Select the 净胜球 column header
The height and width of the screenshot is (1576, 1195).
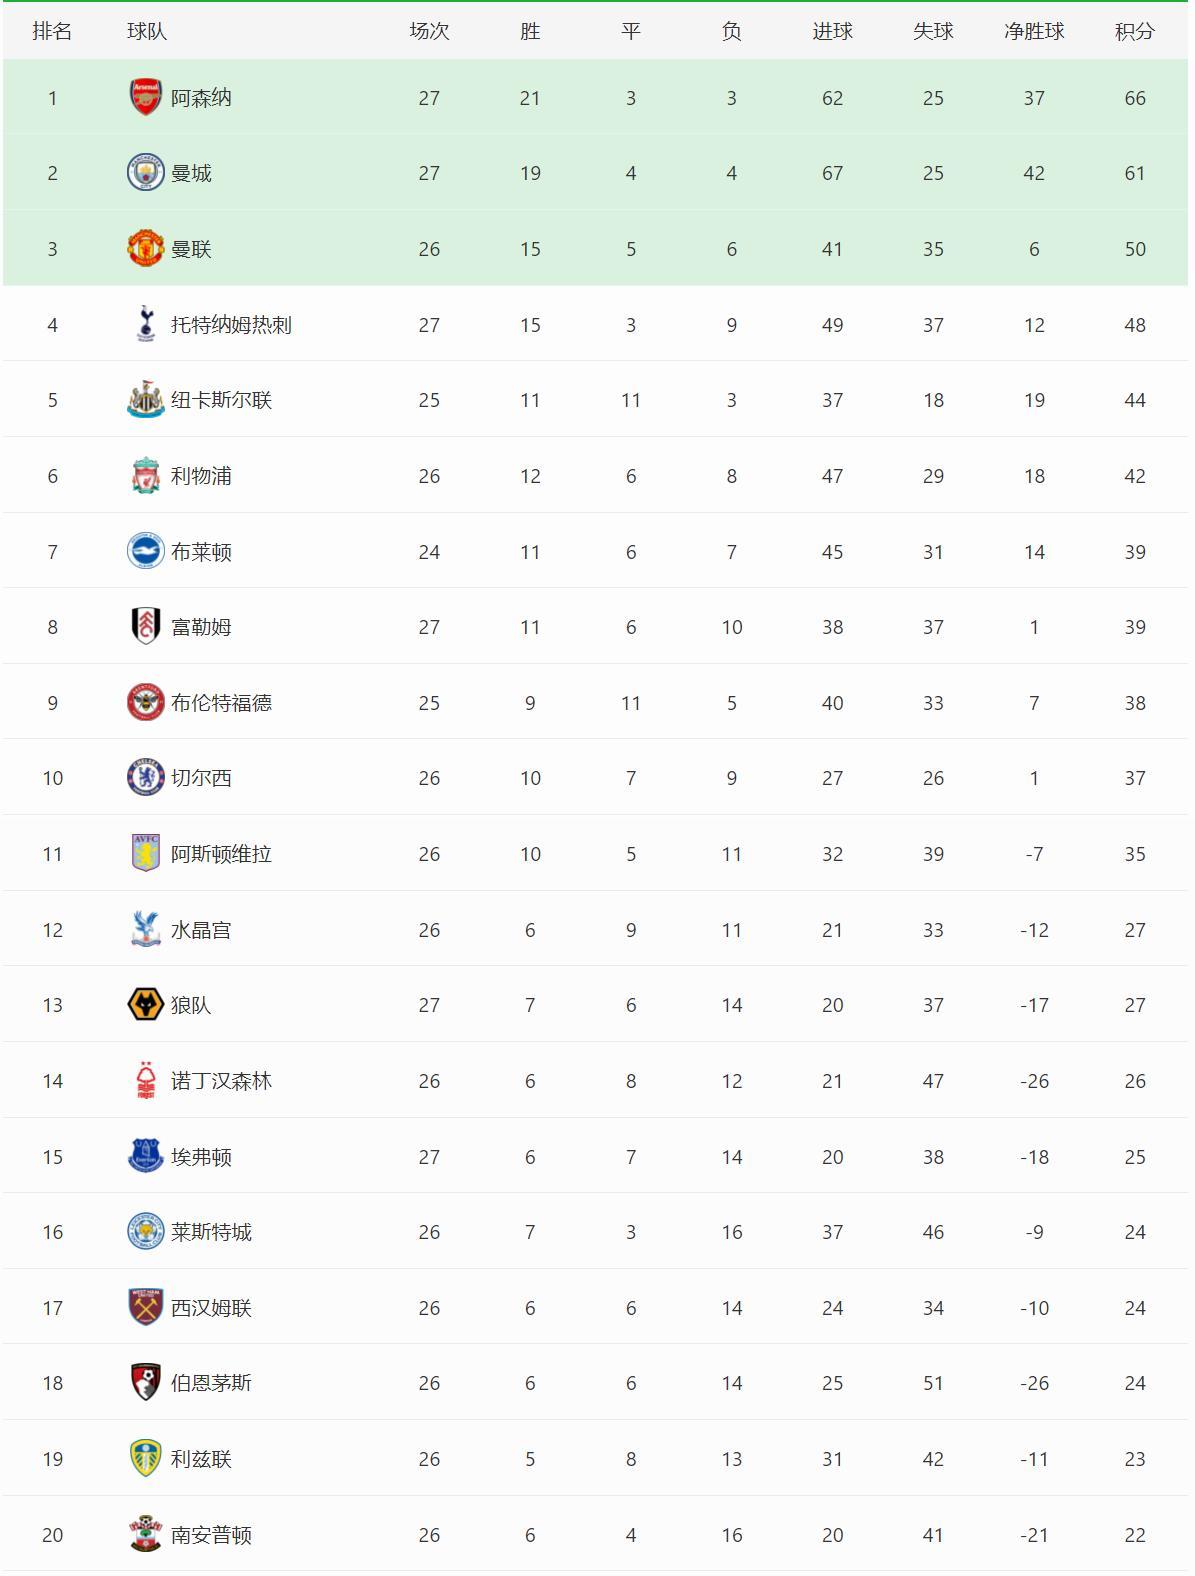pos(1034,31)
